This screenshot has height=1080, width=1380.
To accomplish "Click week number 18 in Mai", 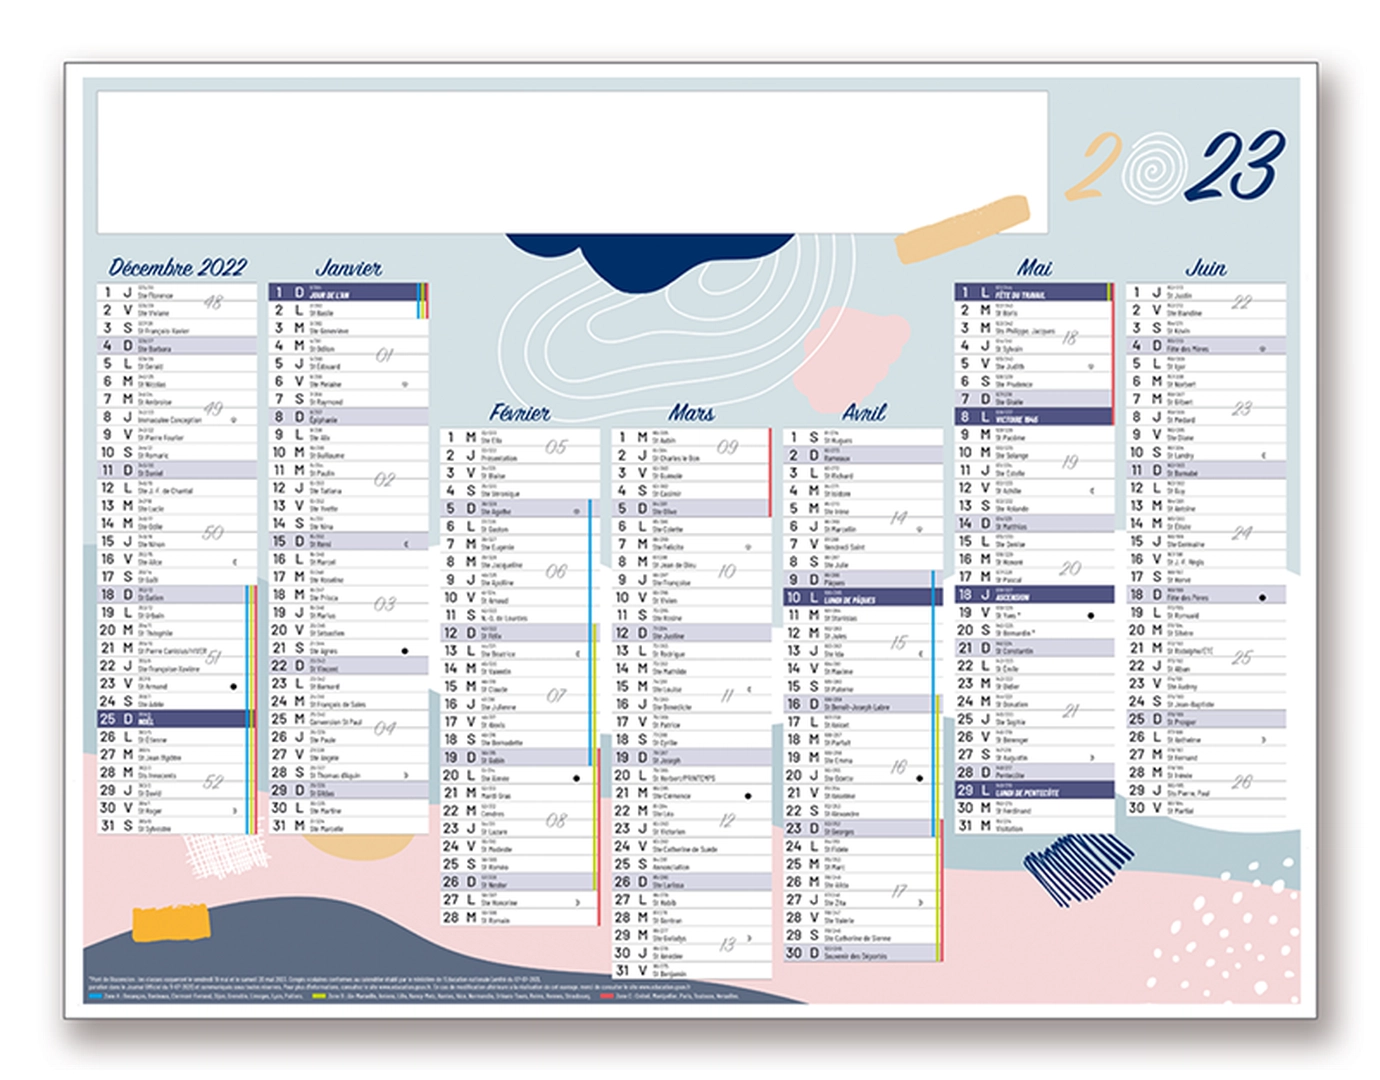I will tap(1070, 338).
